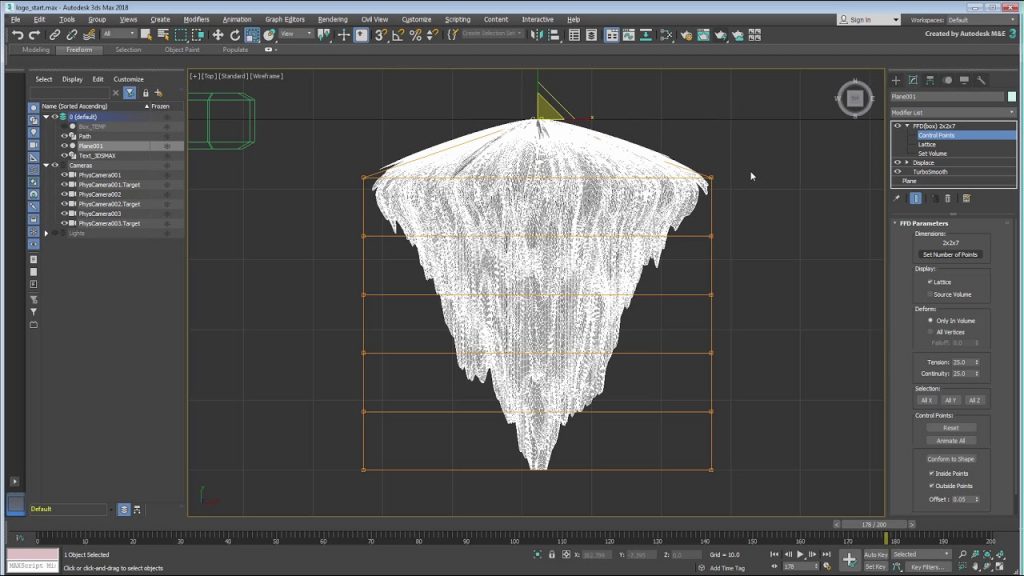Click the Undo icon in the toolbar
This screenshot has height=576, width=1024.
click(18, 35)
